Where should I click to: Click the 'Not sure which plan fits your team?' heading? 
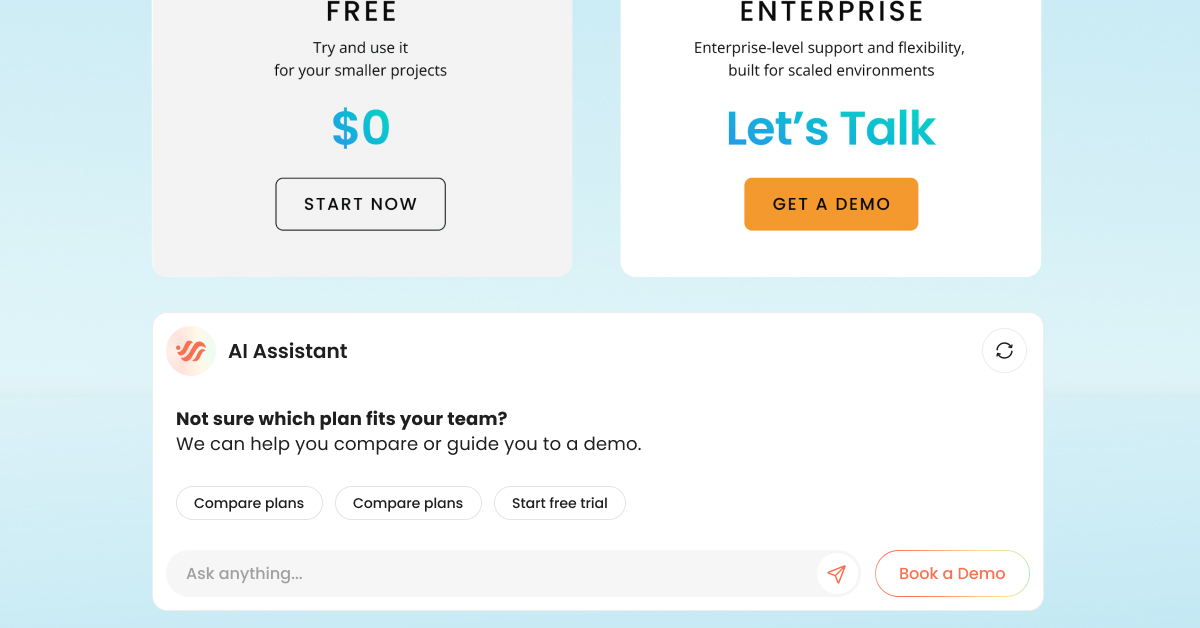341,419
